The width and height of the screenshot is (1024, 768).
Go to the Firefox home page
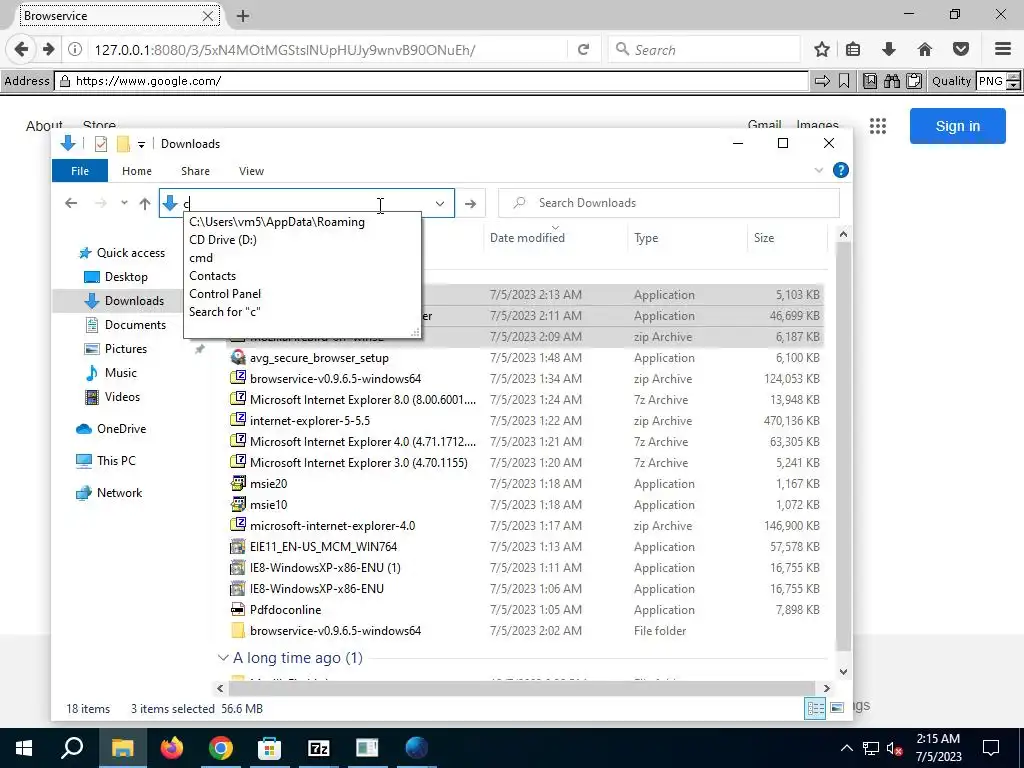[x=924, y=50]
